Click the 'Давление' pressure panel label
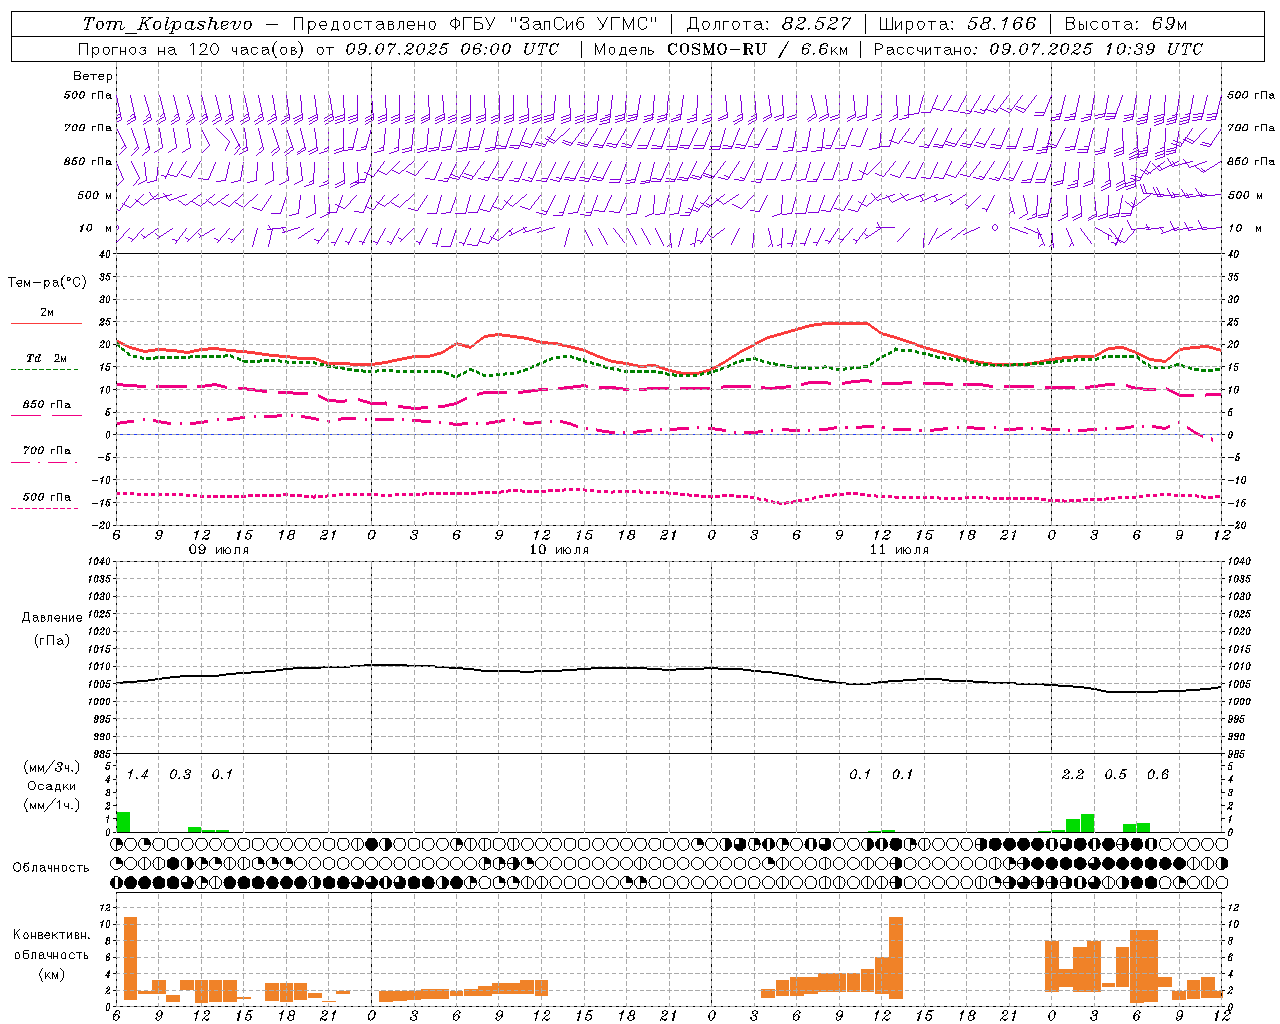The height and width of the screenshot is (1024, 1280). [x=52, y=618]
